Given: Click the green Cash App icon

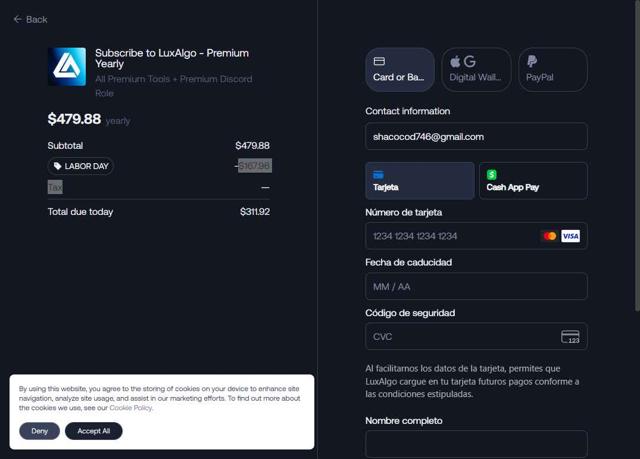Looking at the screenshot, I should pos(491,175).
